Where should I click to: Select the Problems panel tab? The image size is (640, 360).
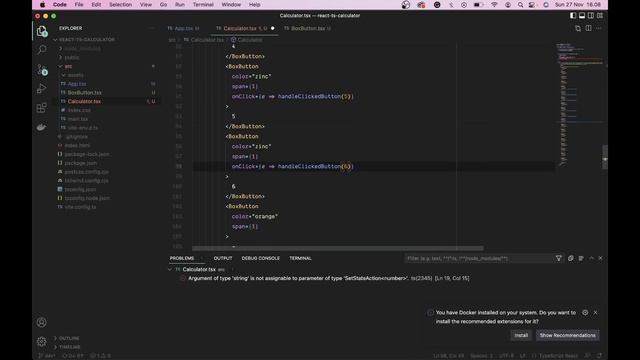point(182,258)
